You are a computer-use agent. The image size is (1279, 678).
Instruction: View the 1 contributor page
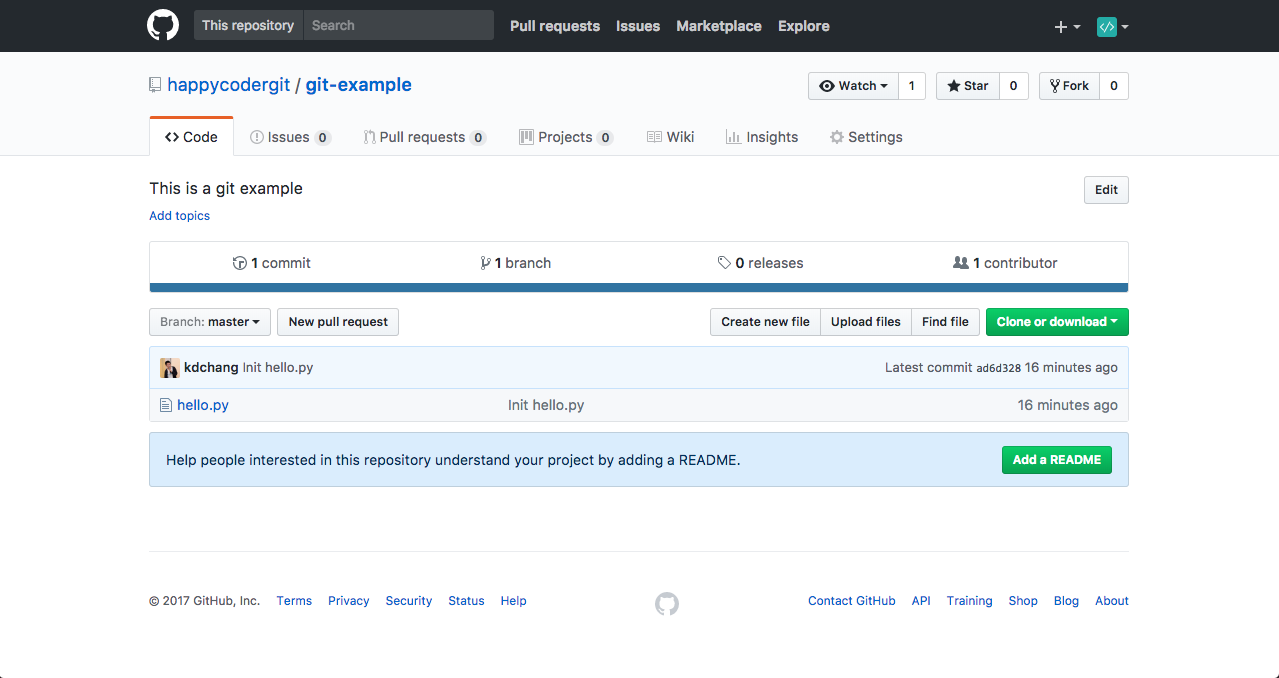click(x=1006, y=263)
